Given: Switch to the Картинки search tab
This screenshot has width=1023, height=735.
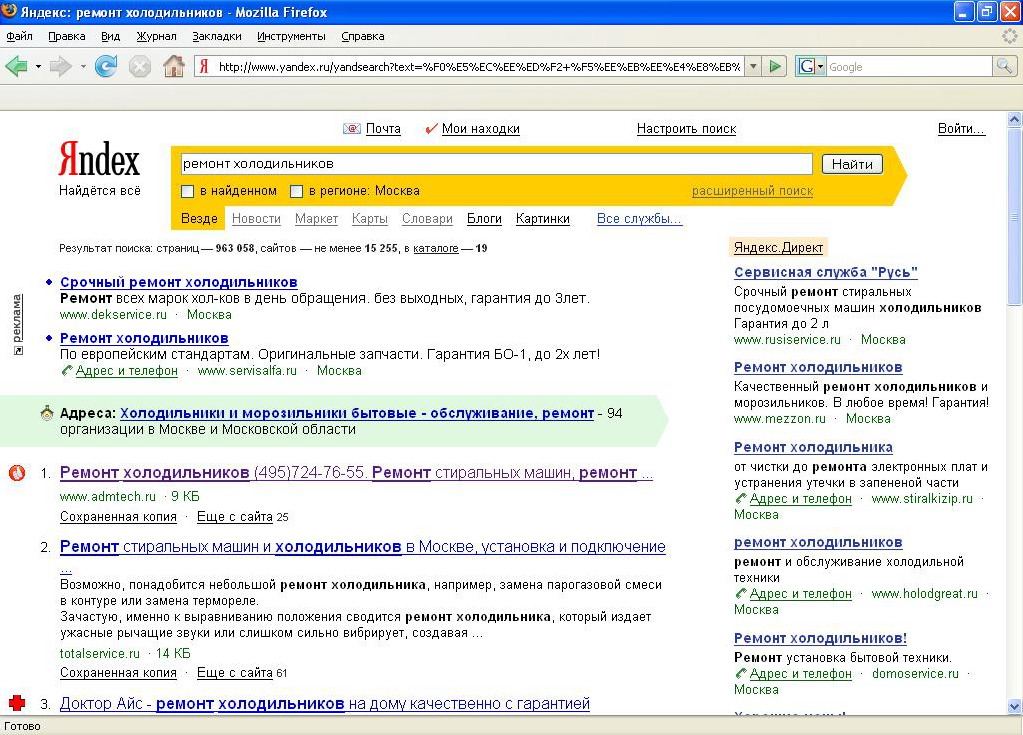Looking at the screenshot, I should 543,219.
